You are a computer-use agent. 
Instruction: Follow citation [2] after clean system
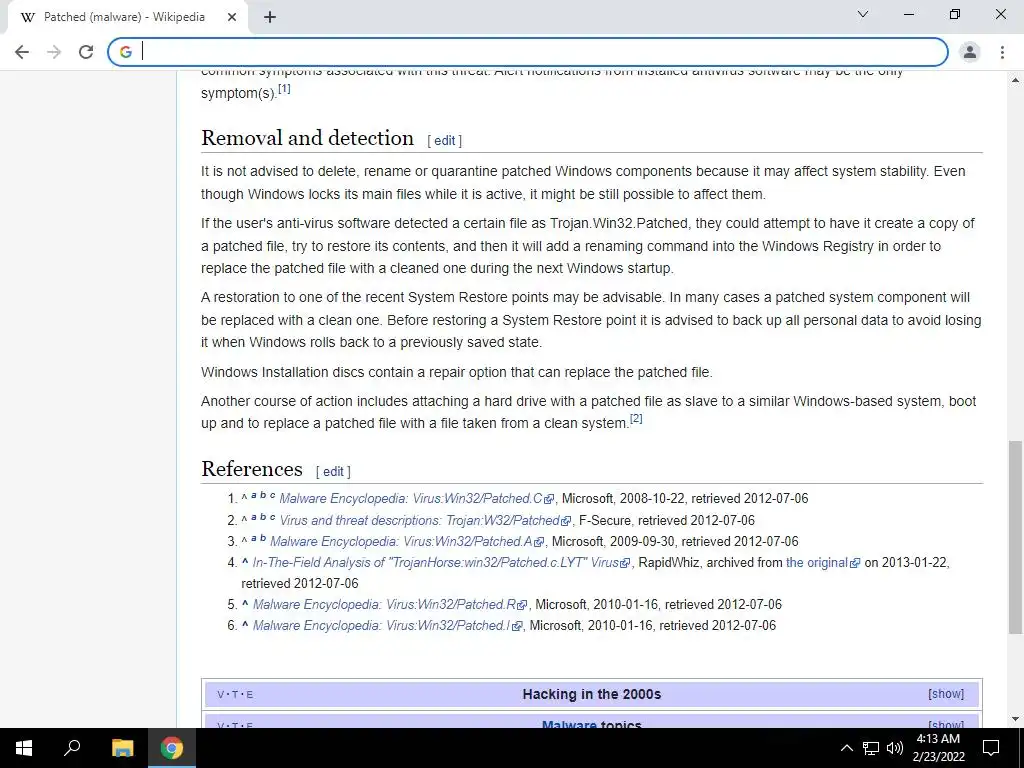636,419
